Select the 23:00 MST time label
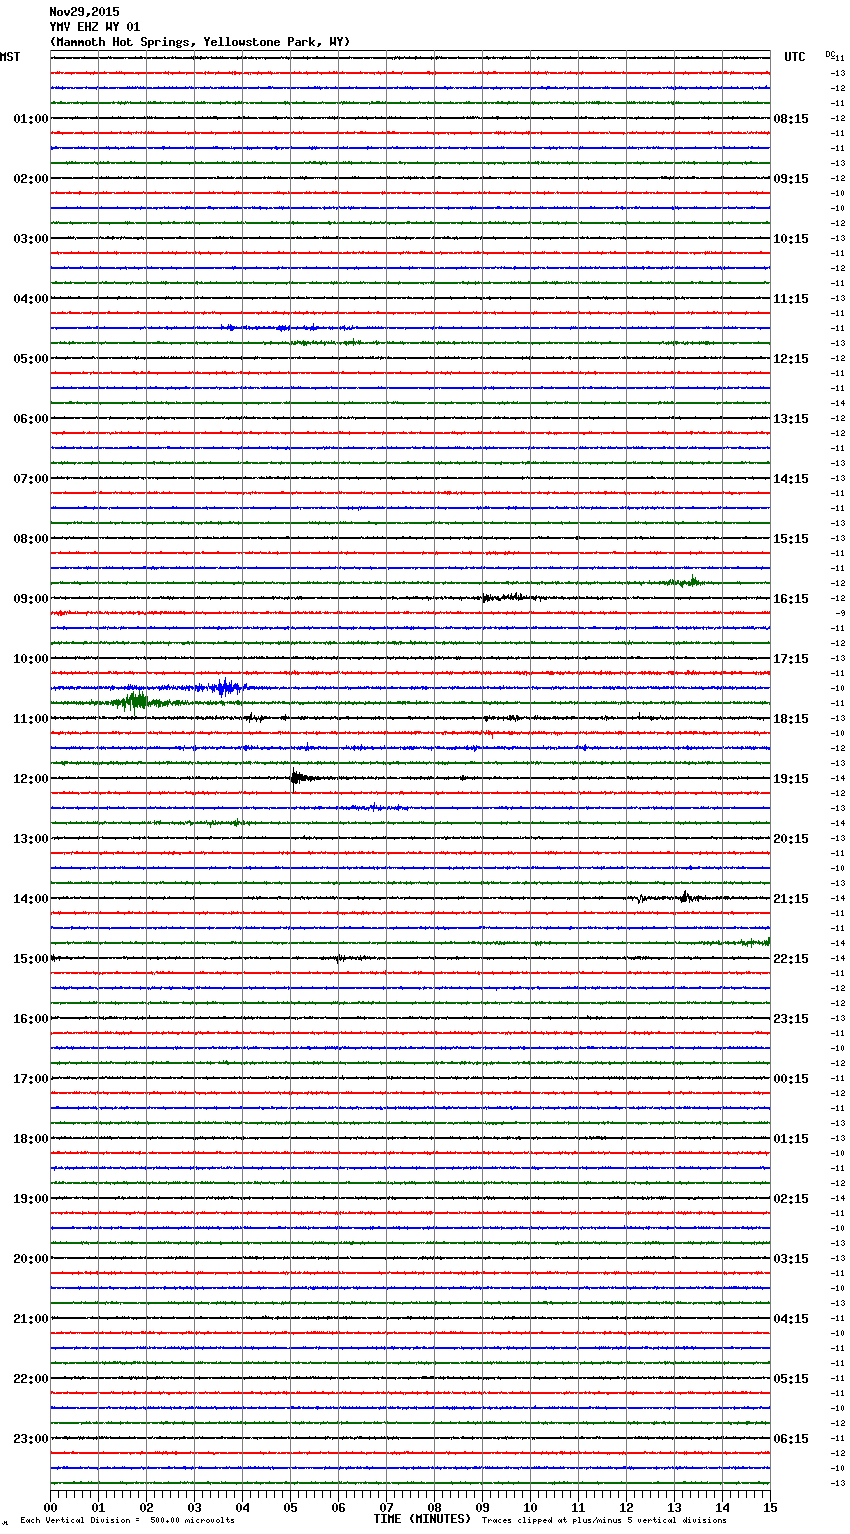 pyautogui.click(x=31, y=1439)
